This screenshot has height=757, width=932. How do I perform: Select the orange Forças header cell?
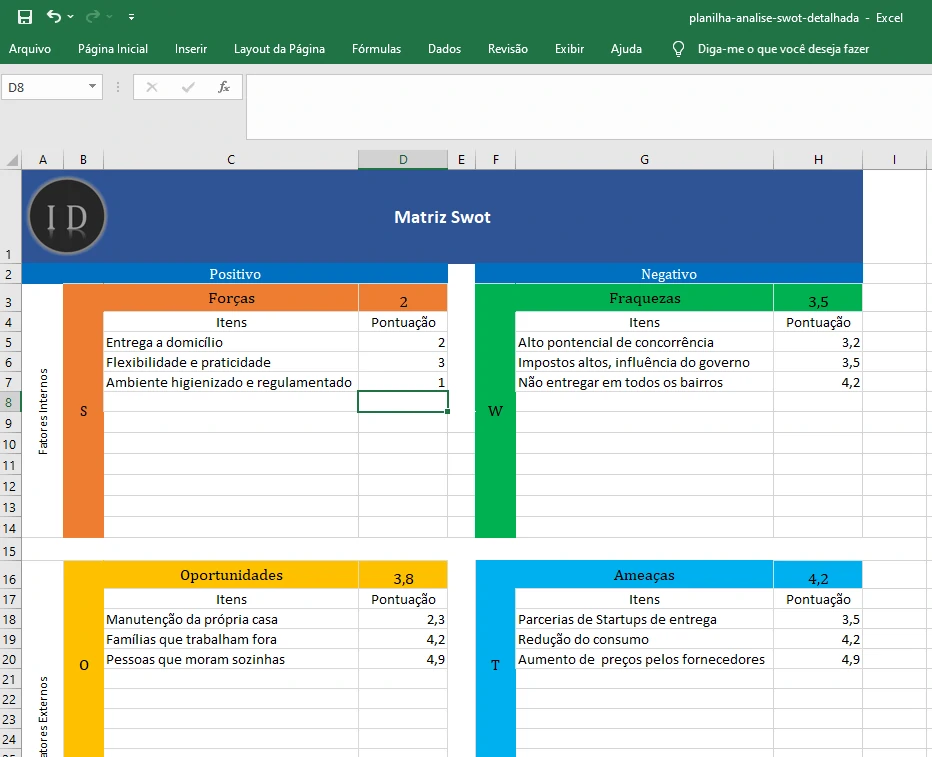coord(231,298)
